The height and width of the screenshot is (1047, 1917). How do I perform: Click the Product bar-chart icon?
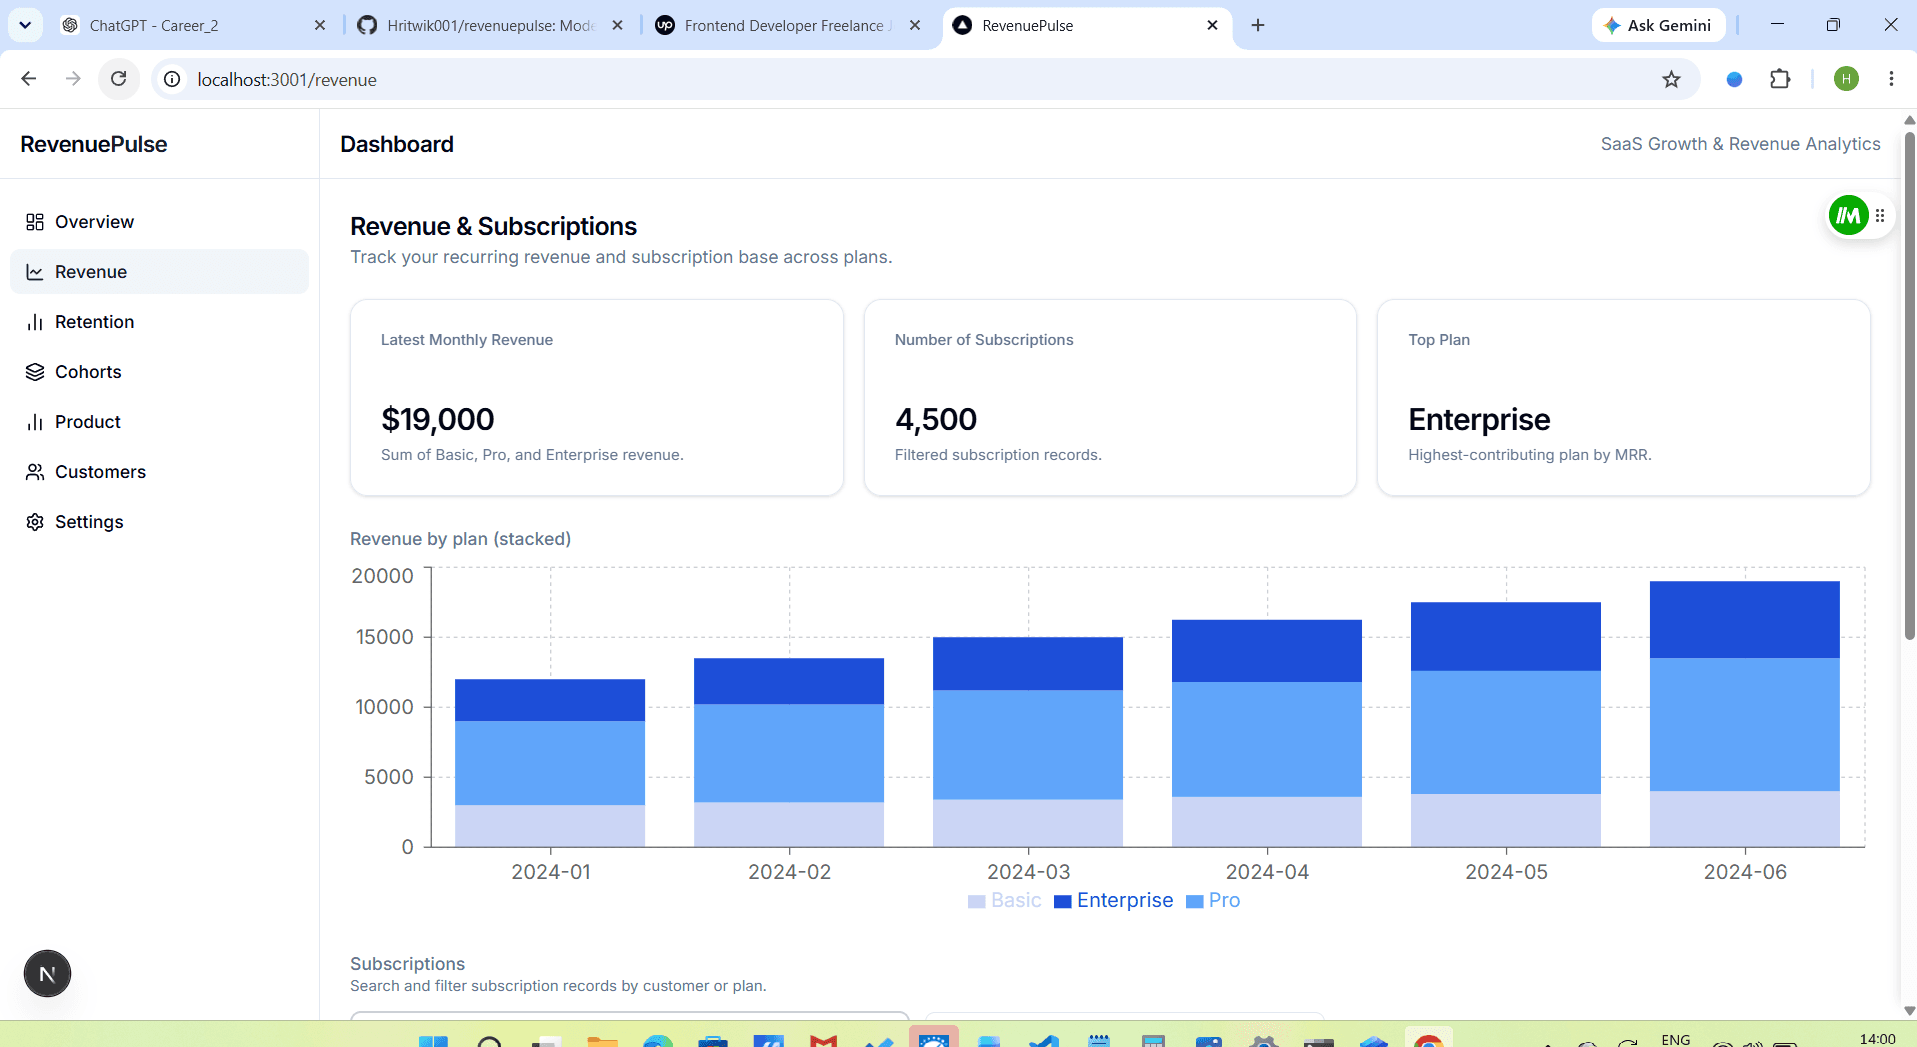(35, 422)
